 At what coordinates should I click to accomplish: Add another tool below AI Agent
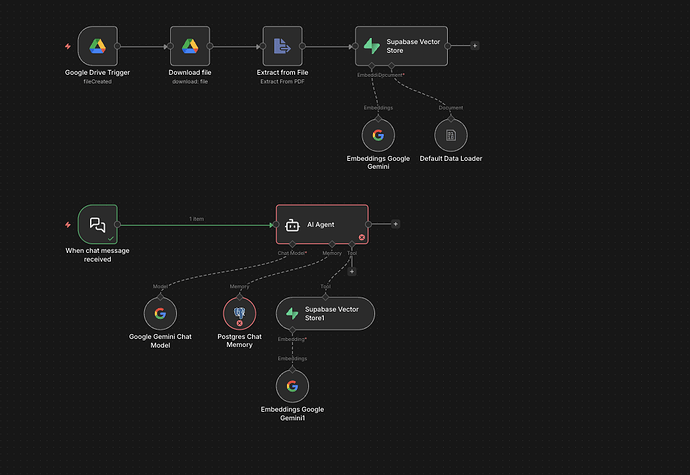pos(352,272)
